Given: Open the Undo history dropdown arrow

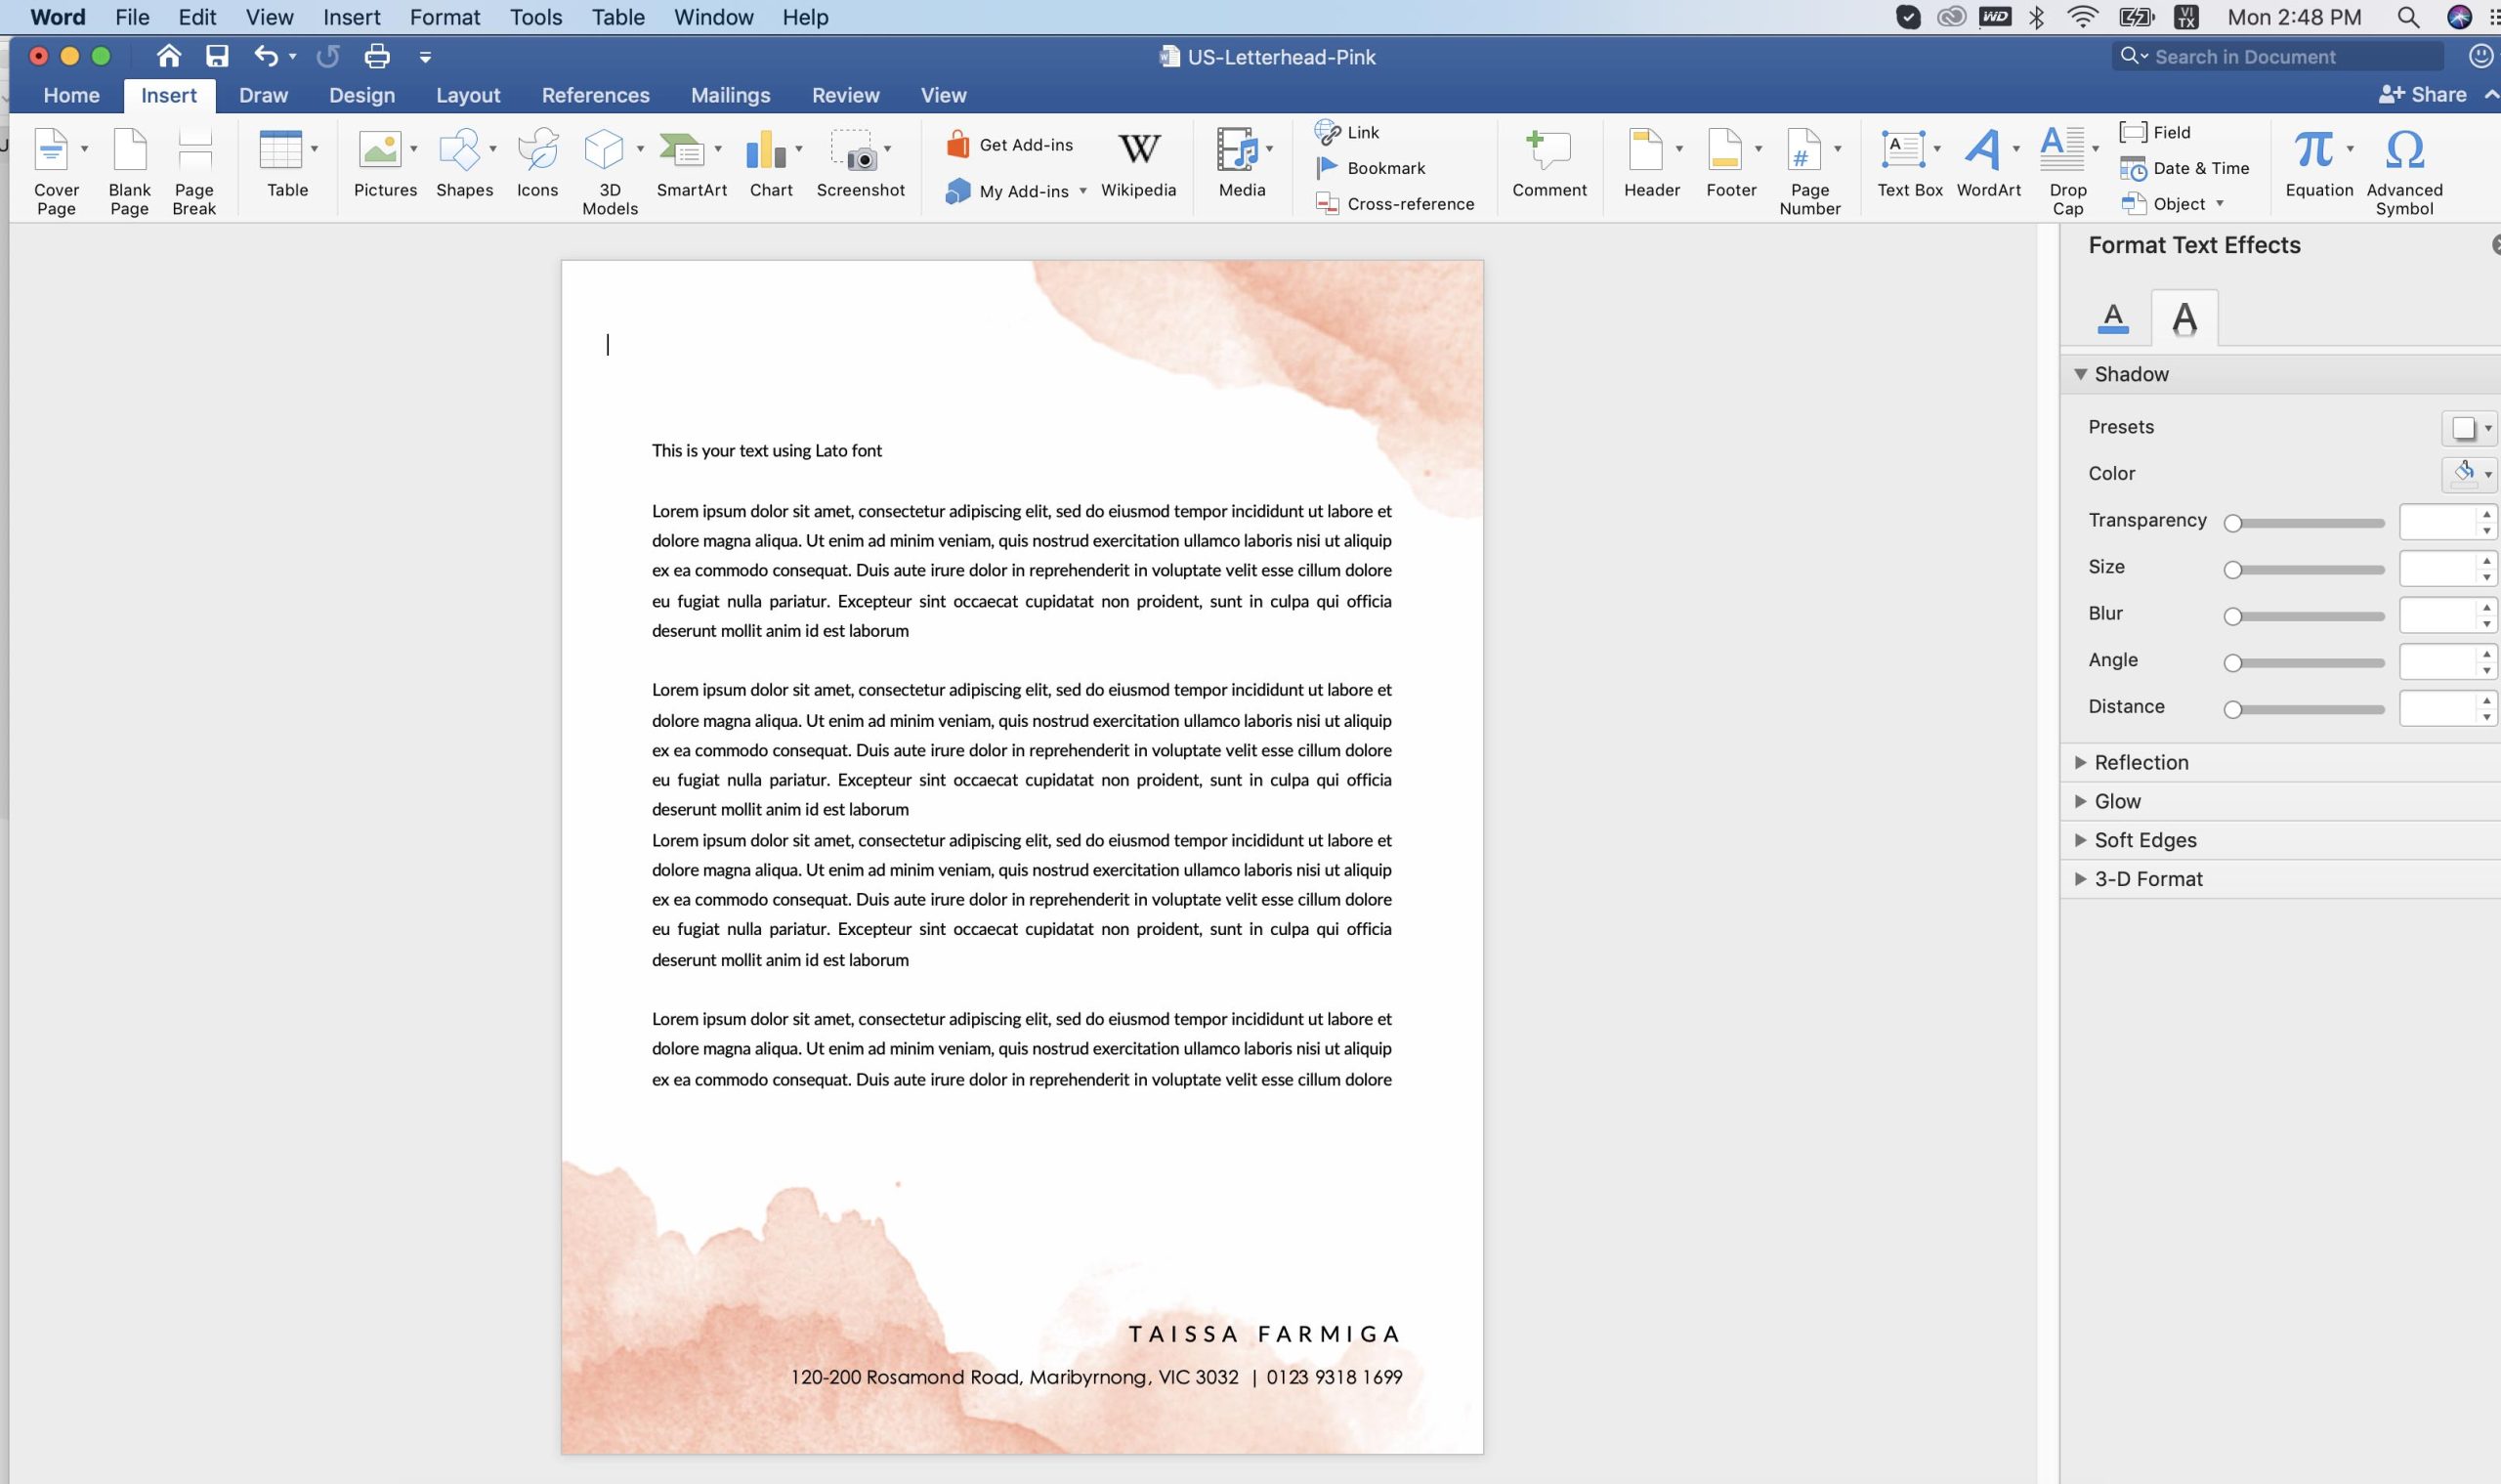Looking at the screenshot, I should [292, 56].
